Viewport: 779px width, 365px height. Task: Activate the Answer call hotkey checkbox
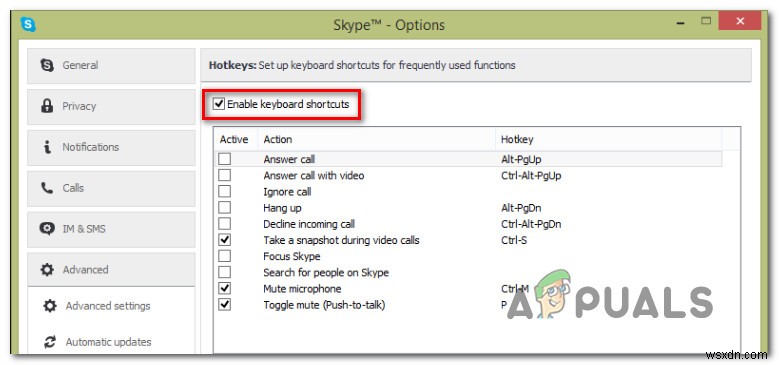[x=225, y=159]
